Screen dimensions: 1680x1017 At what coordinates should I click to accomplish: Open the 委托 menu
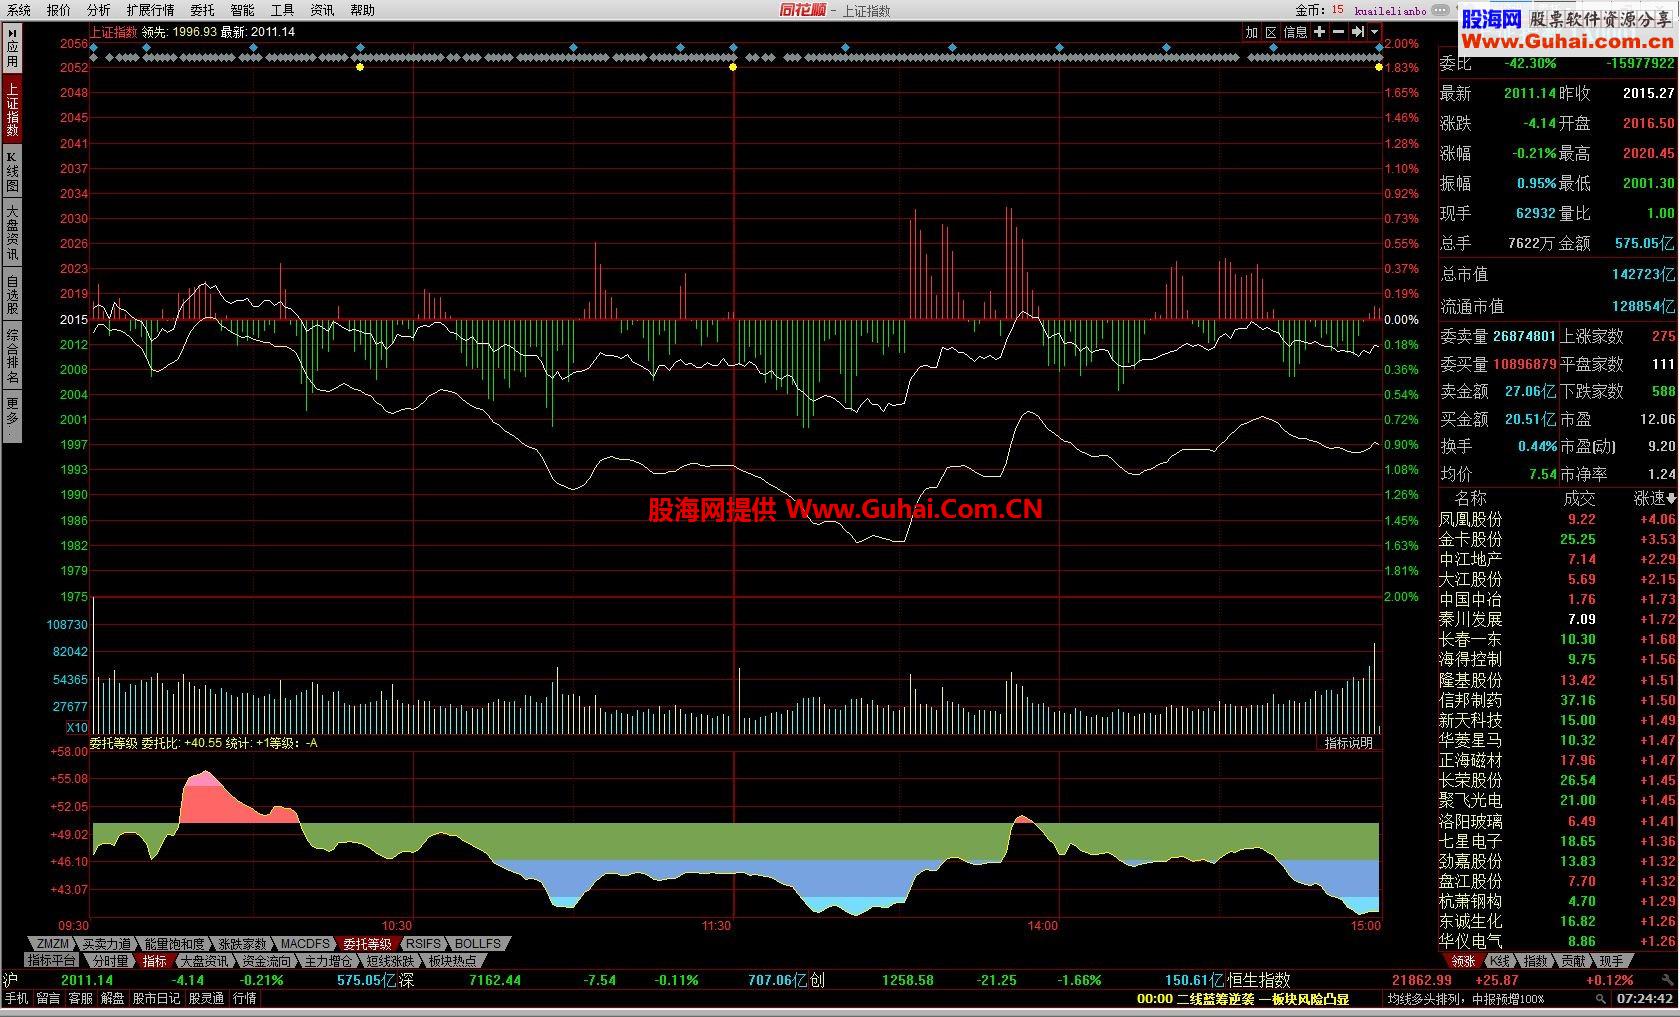point(202,10)
